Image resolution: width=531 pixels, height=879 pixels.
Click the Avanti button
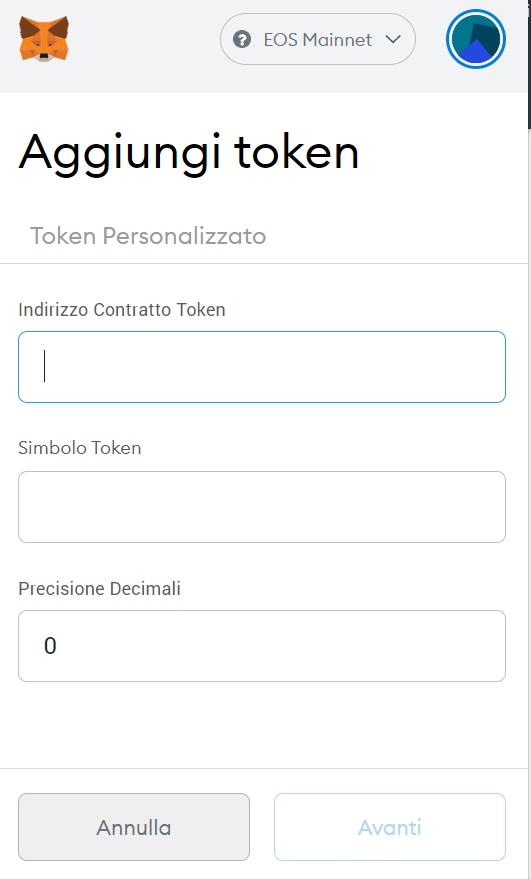pos(390,827)
